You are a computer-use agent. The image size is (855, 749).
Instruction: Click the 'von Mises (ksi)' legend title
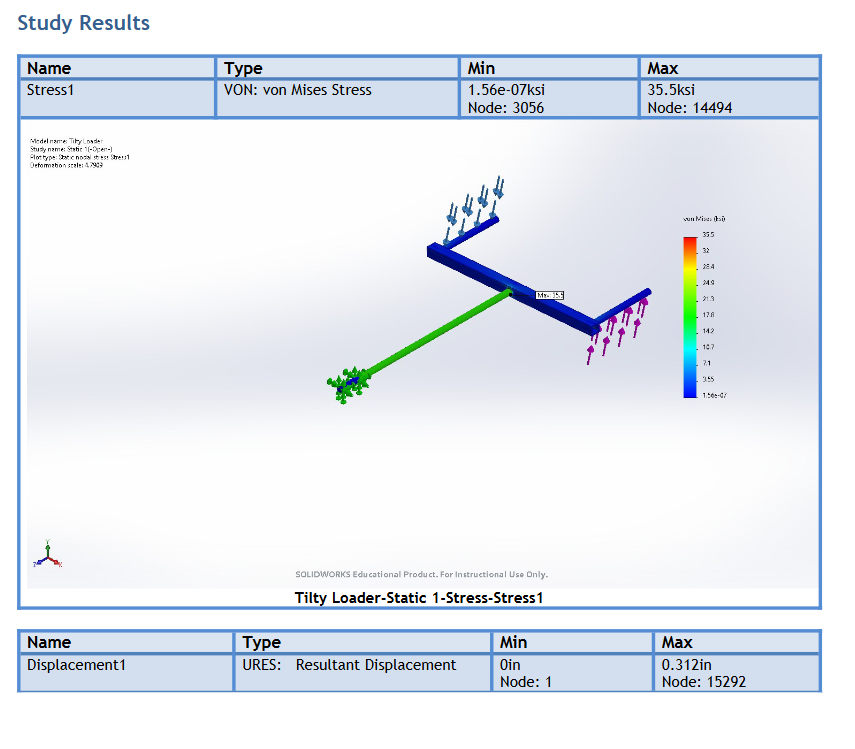704,219
